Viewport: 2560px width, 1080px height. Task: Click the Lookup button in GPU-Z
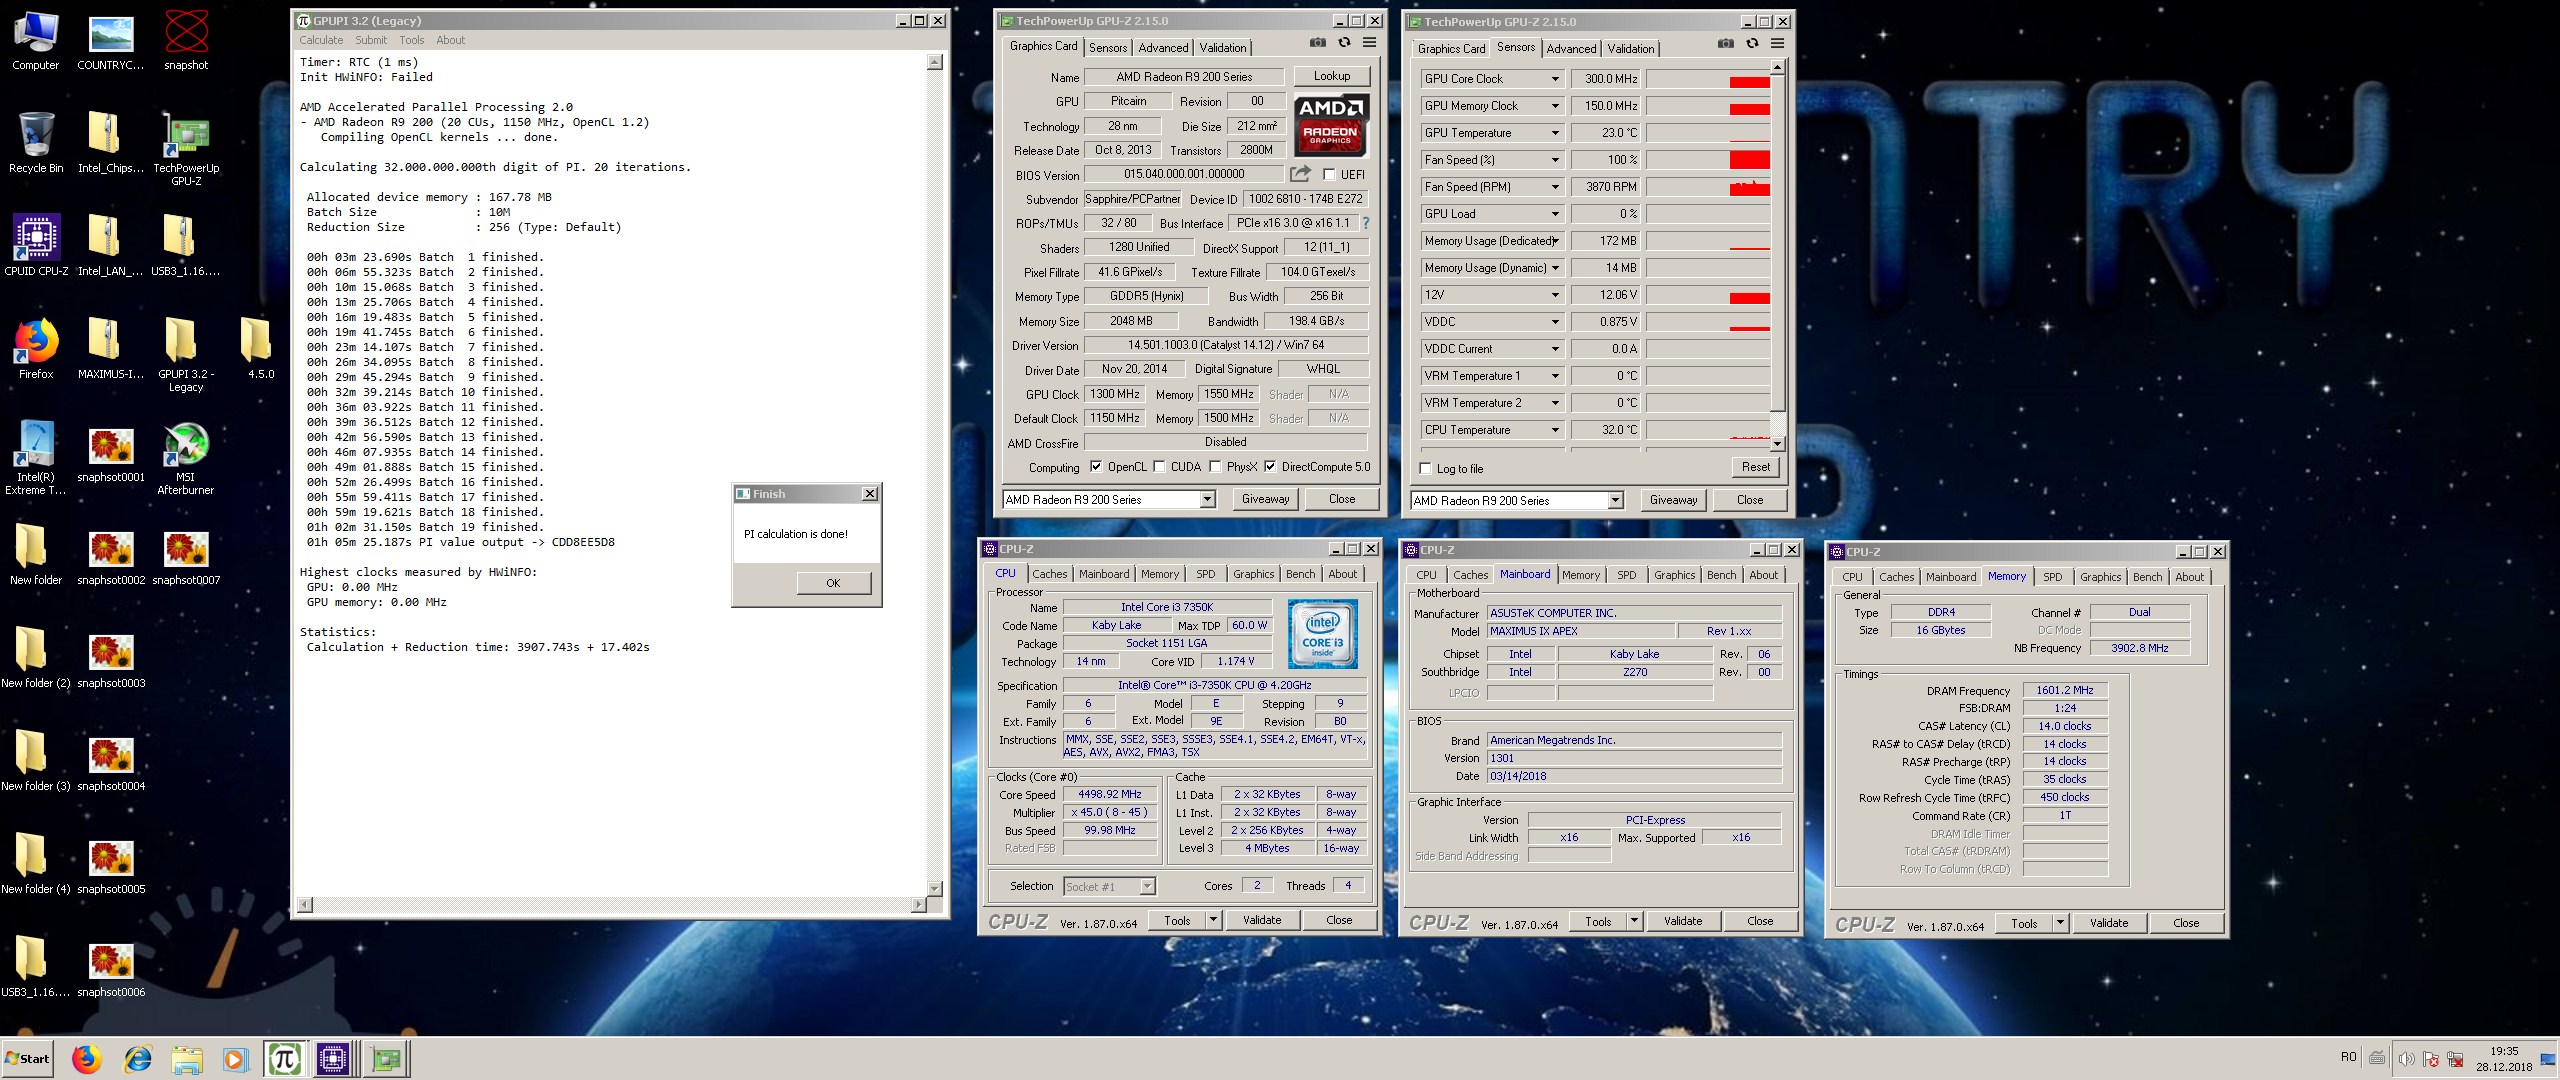click(x=1331, y=76)
